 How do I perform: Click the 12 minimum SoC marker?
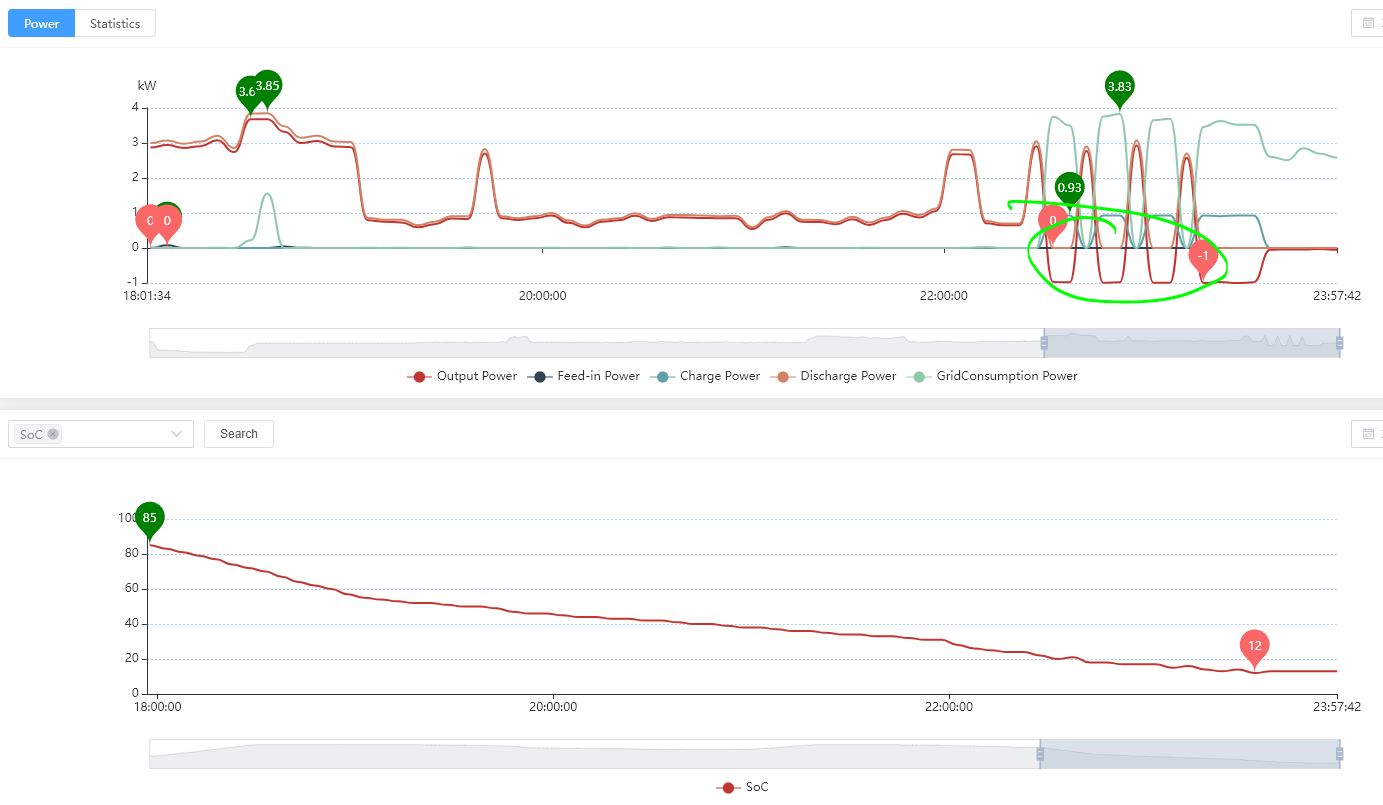point(1254,646)
